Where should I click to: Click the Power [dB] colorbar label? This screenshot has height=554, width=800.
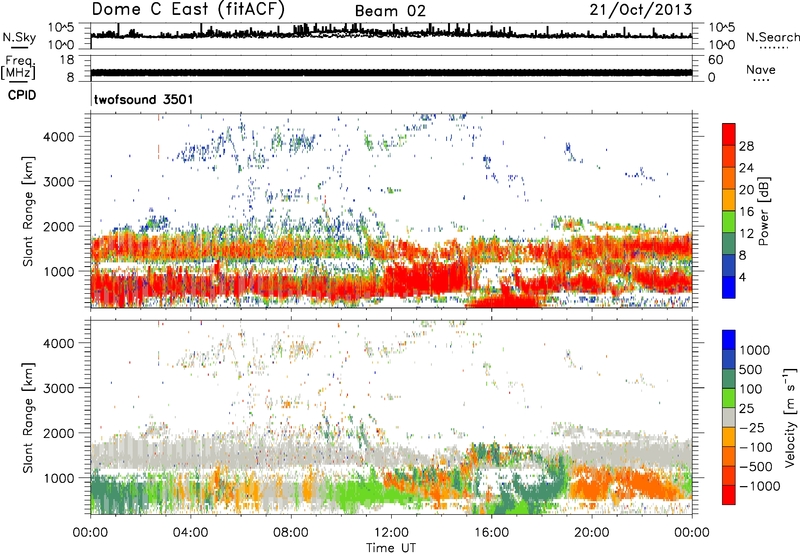[x=764, y=211]
